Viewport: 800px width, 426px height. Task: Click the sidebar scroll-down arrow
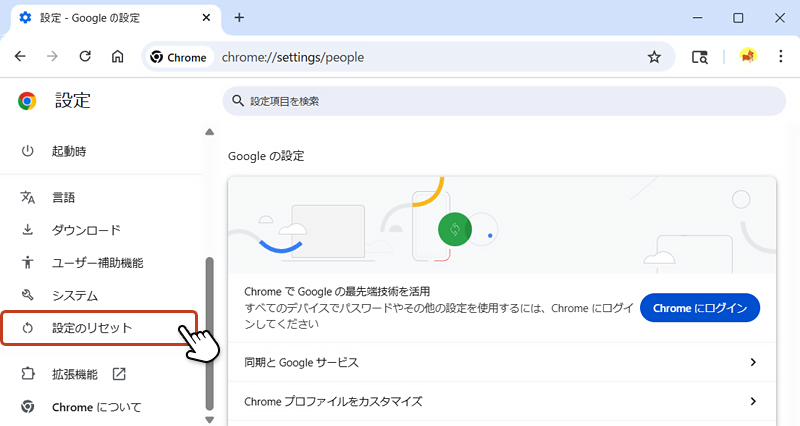click(x=209, y=420)
